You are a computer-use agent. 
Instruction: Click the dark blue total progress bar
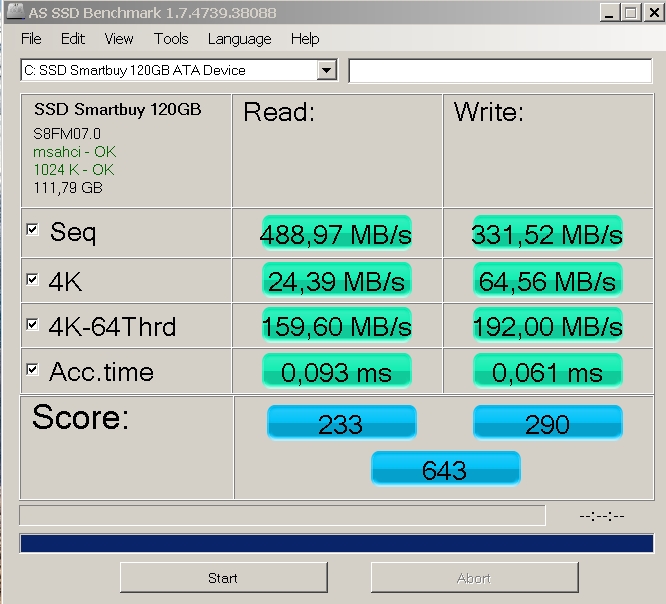[x=337, y=543]
